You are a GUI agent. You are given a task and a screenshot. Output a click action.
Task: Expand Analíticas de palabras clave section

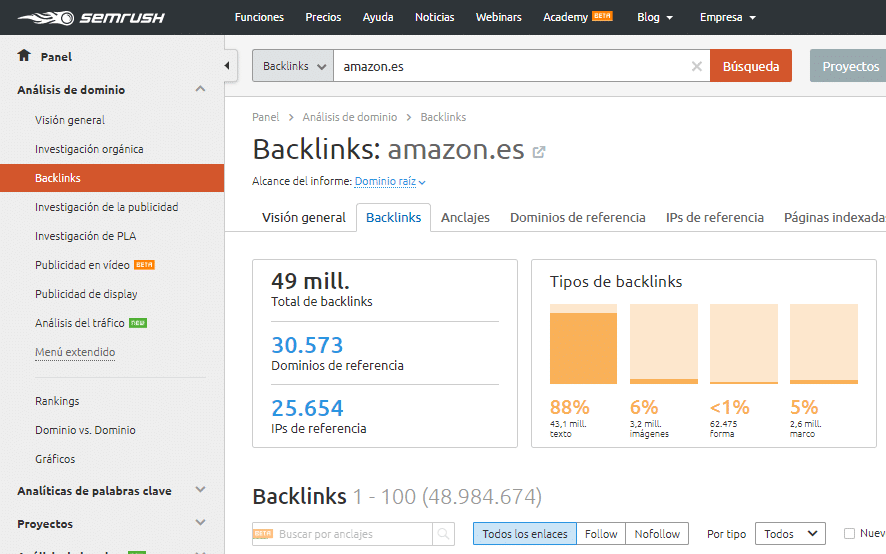point(200,490)
